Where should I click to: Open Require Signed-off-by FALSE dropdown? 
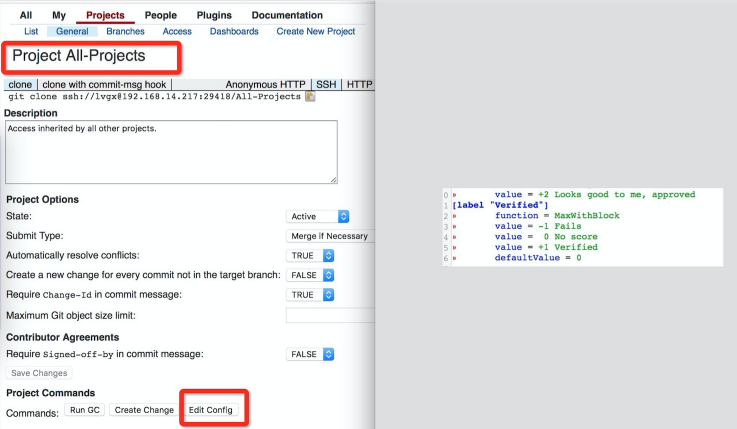310,354
